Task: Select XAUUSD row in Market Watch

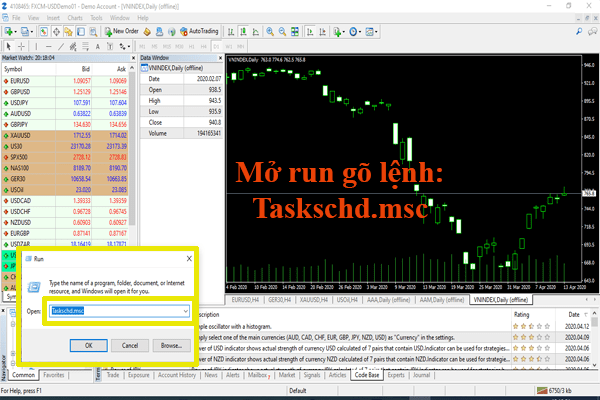Action: [65, 136]
